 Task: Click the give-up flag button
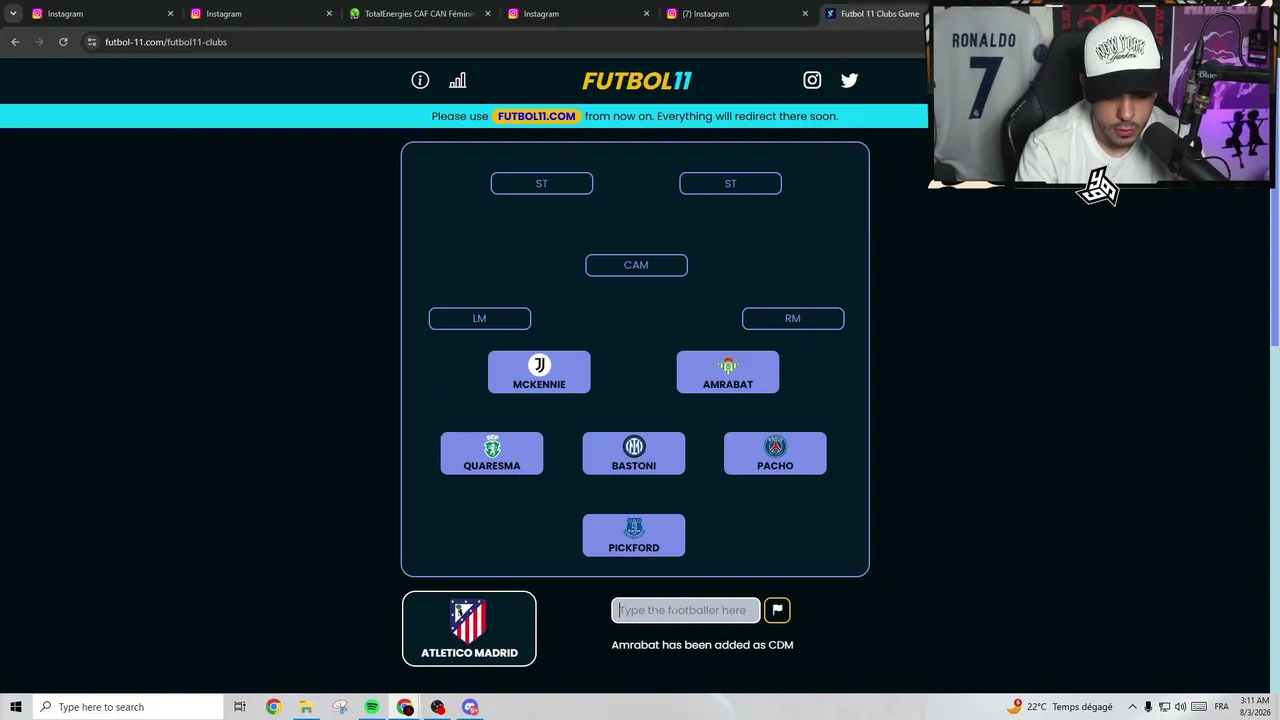pos(777,610)
